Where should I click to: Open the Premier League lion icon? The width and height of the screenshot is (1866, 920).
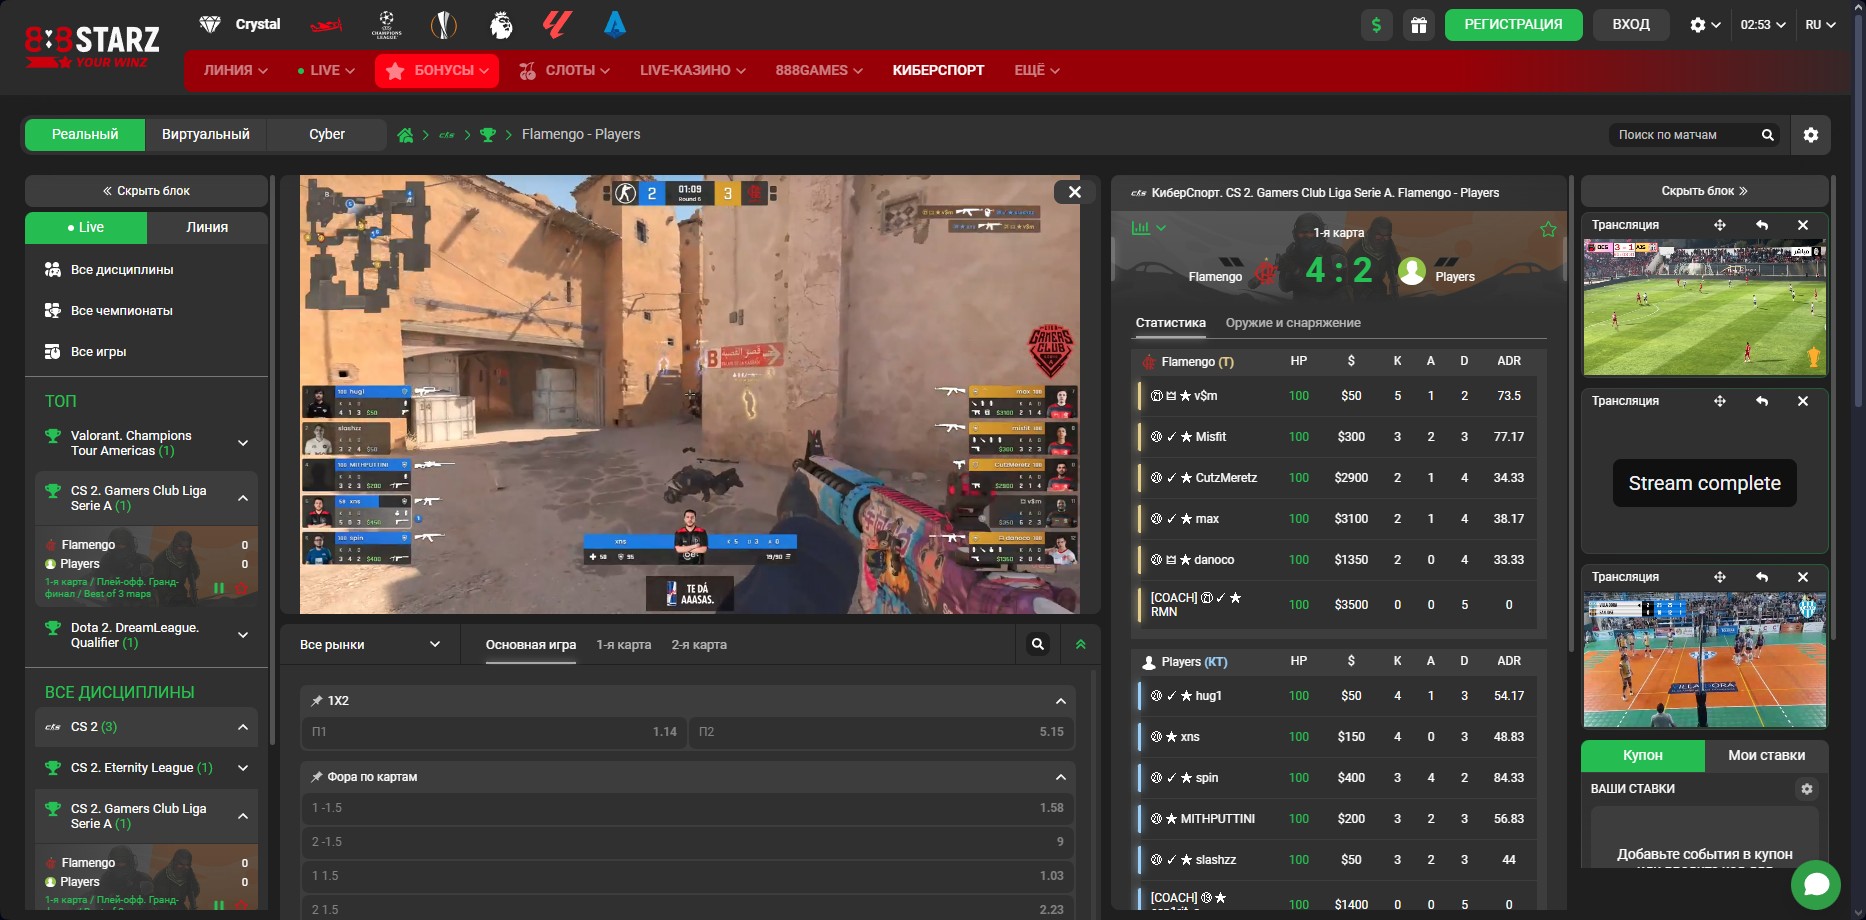501,24
